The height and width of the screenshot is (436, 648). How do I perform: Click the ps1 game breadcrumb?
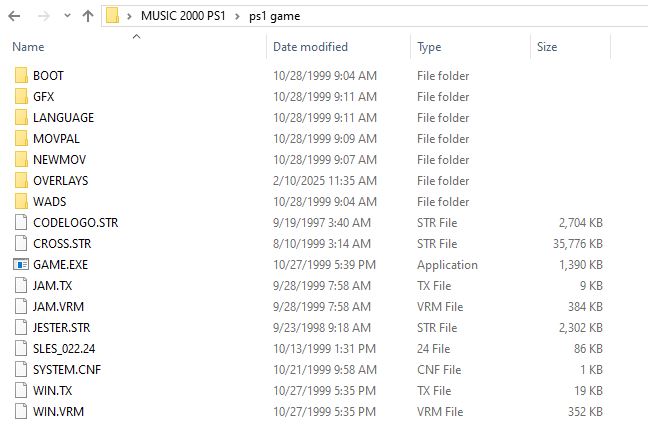pyautogui.click(x=273, y=16)
